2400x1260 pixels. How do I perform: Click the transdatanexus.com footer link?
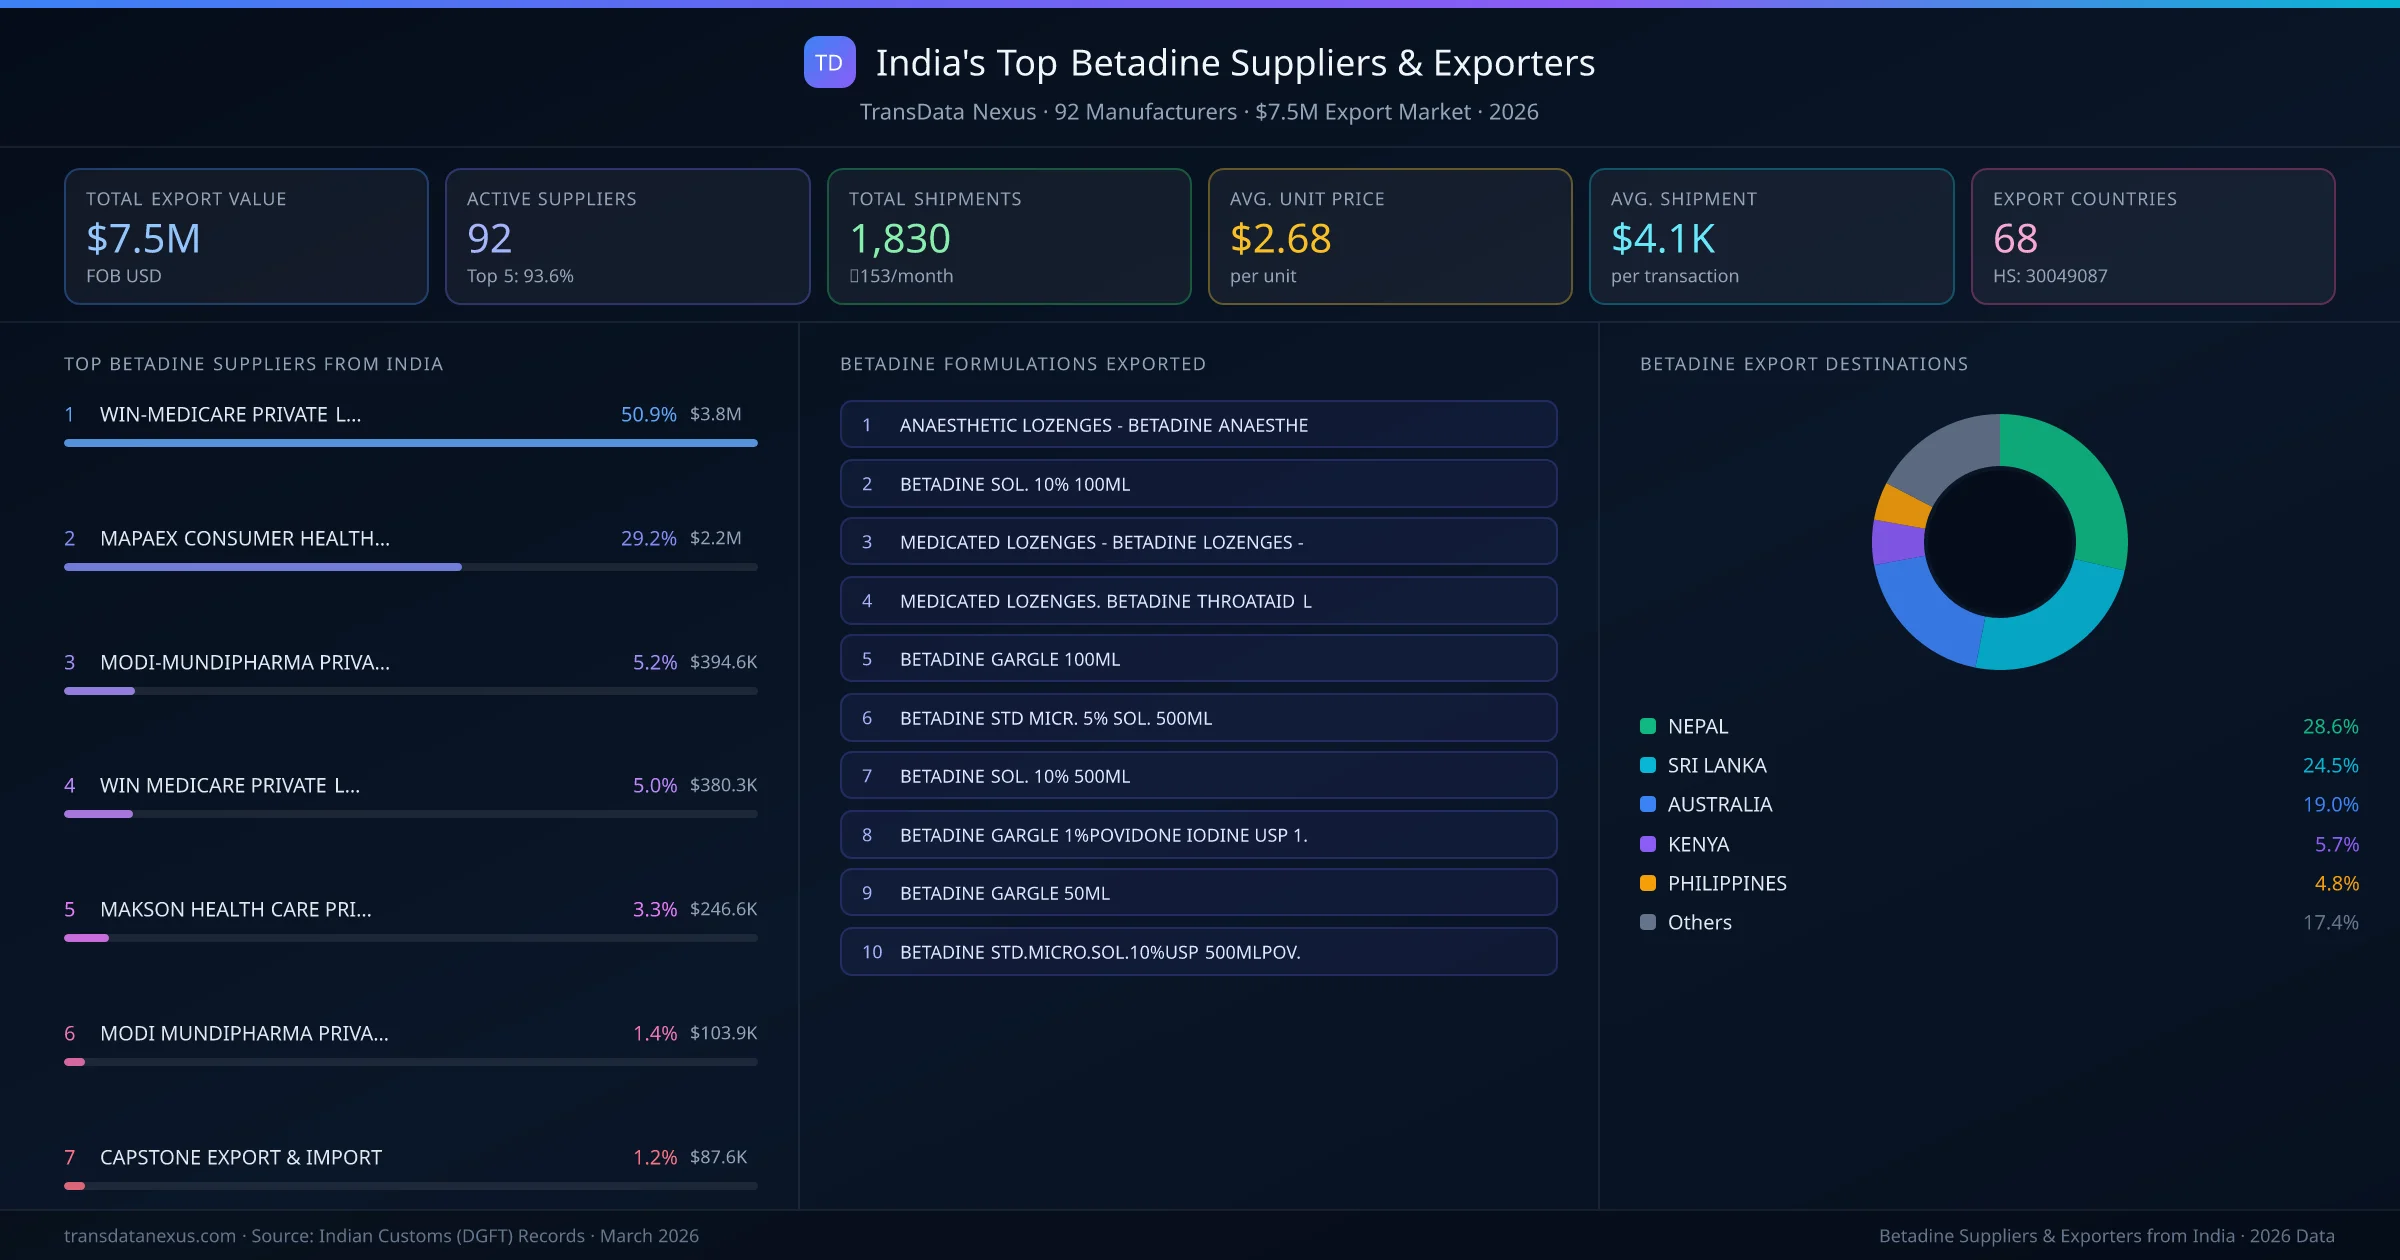coord(148,1236)
